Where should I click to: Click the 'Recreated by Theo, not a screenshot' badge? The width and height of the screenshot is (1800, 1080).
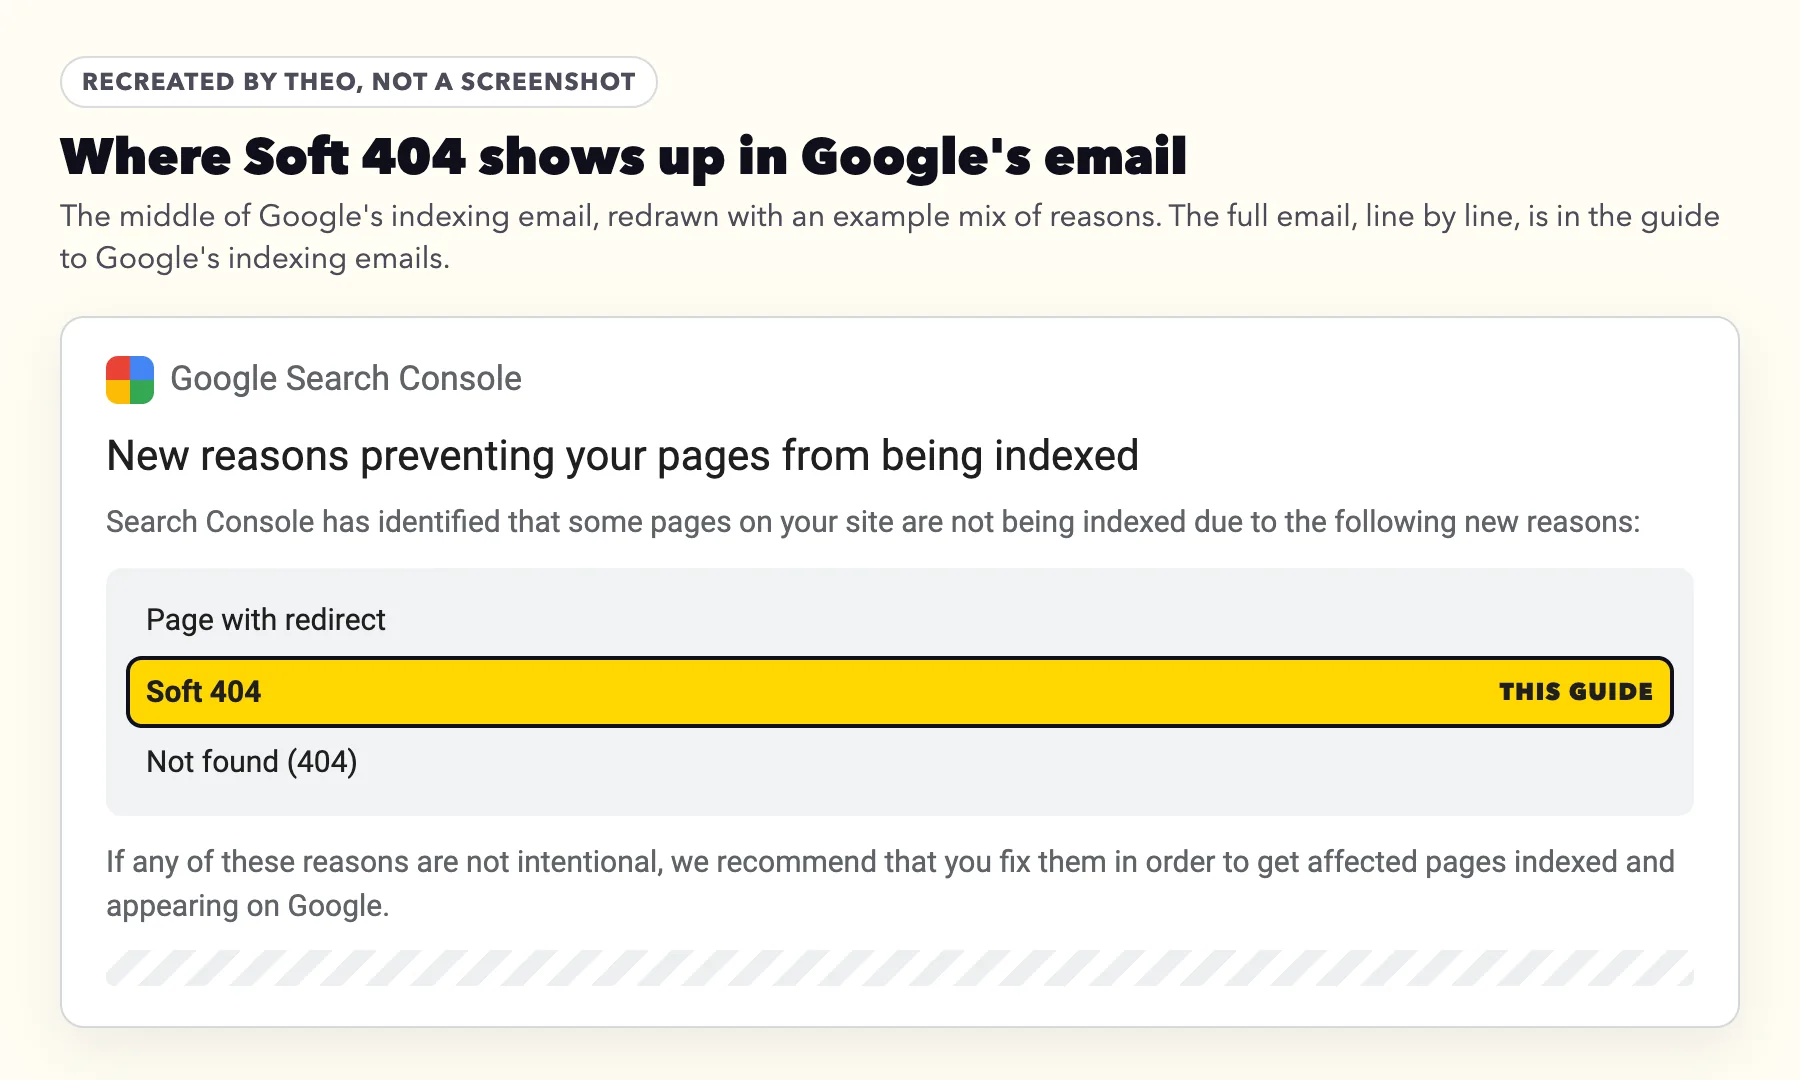tap(359, 82)
